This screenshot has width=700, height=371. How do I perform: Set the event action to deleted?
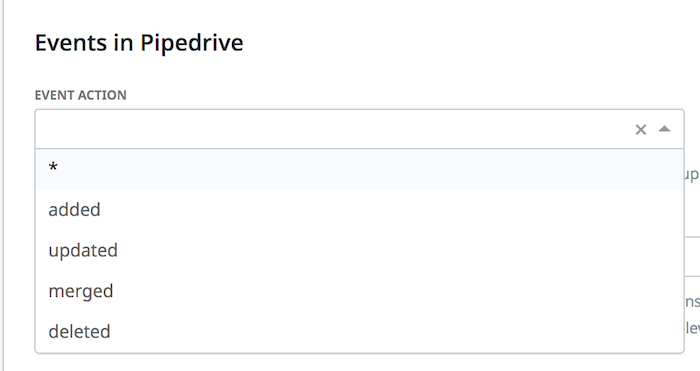359,332
